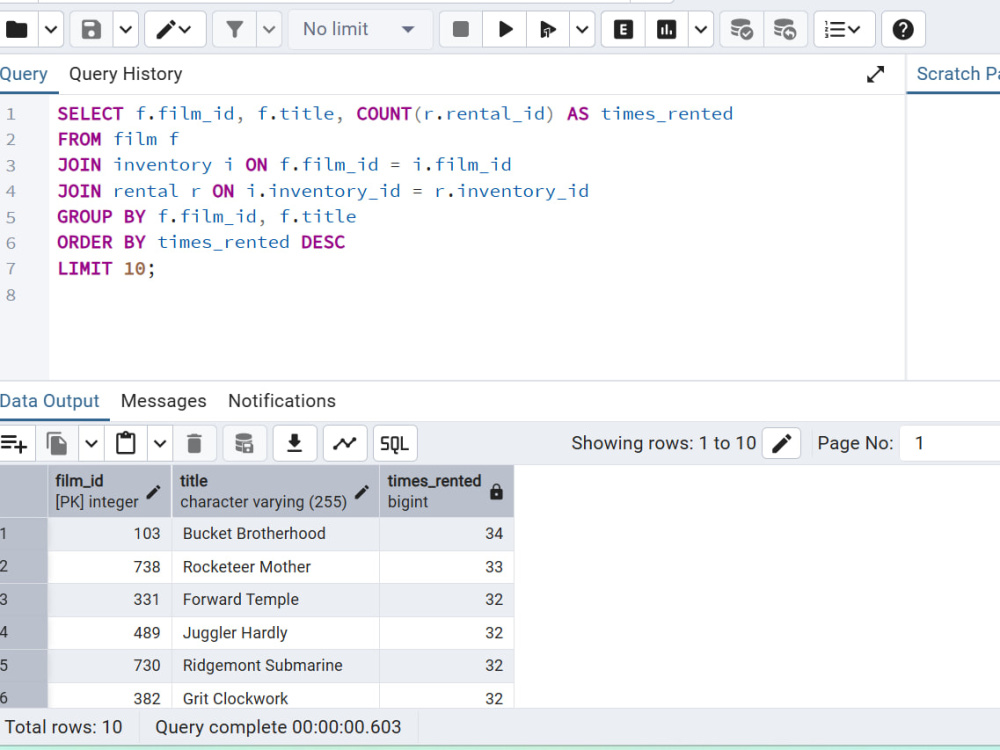Image resolution: width=1000 pixels, height=750 pixels.
Task: Select the Juggler Hardly title cell
Action: [276, 633]
